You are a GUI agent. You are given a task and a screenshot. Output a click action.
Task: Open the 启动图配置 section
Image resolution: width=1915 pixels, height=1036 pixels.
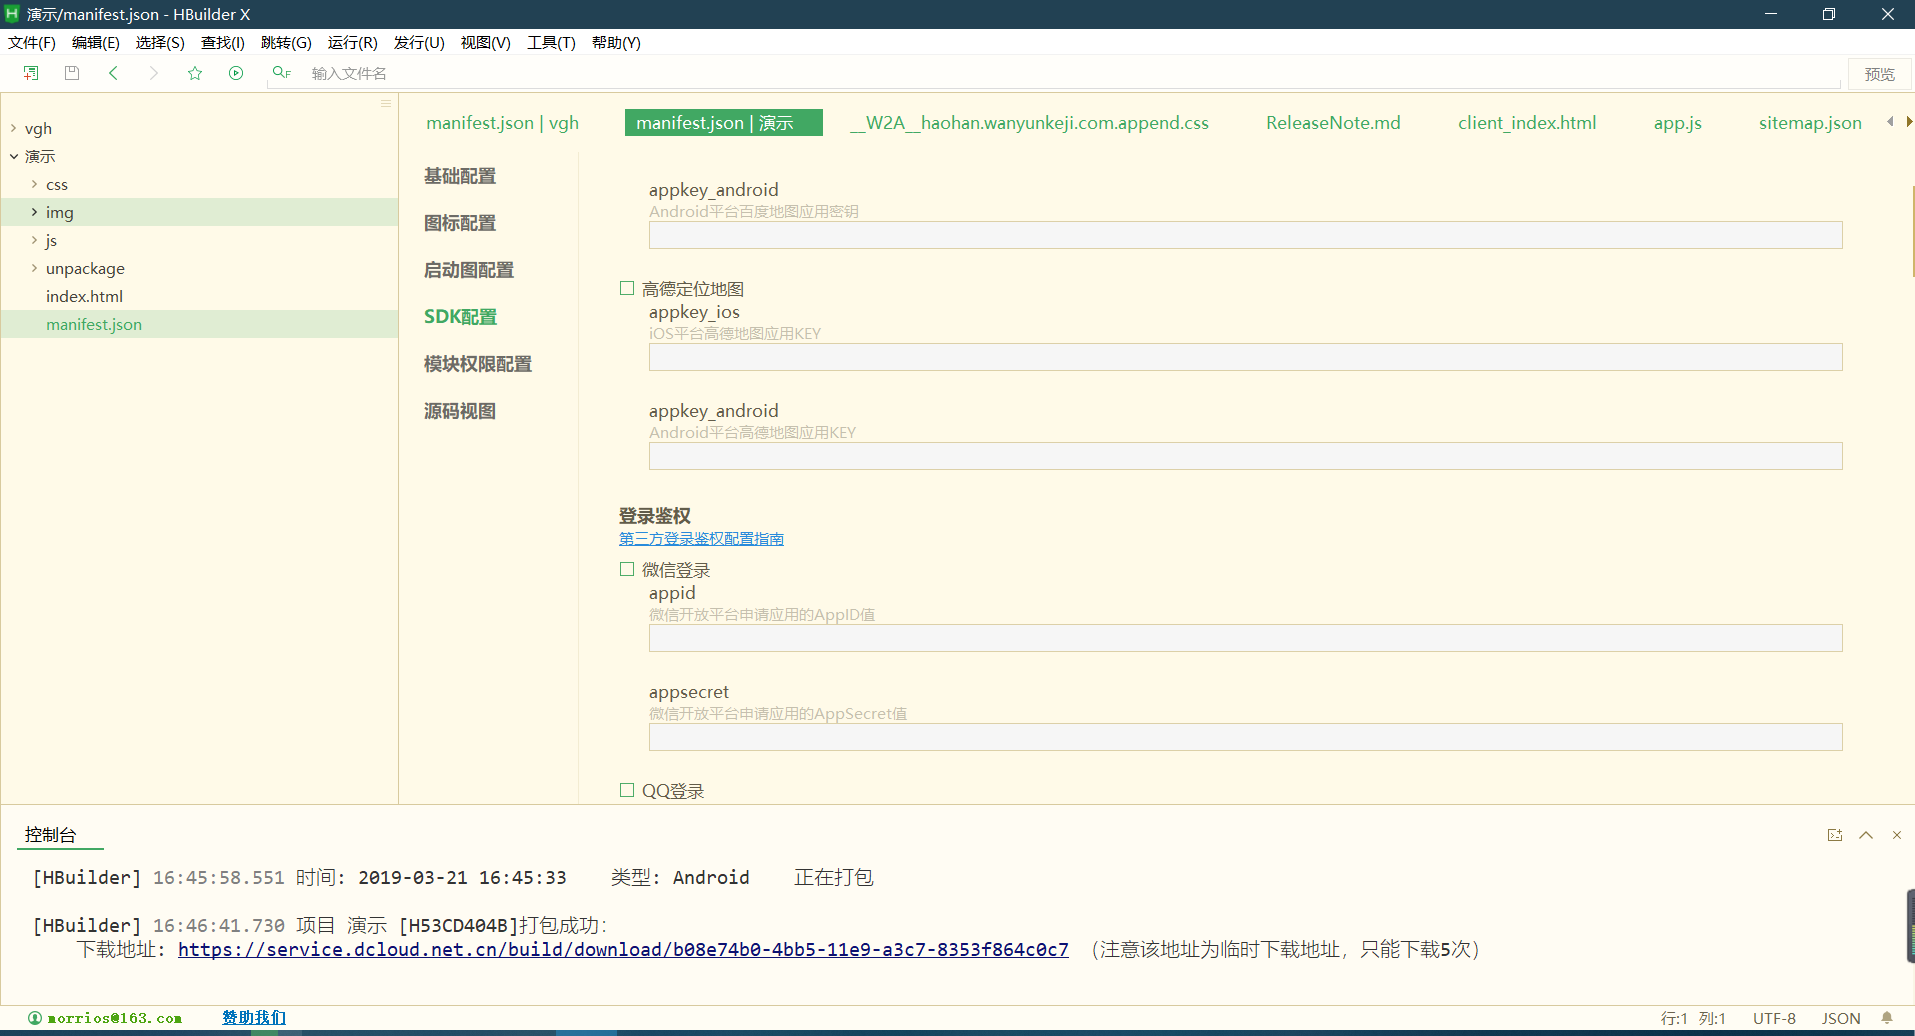pos(469,270)
